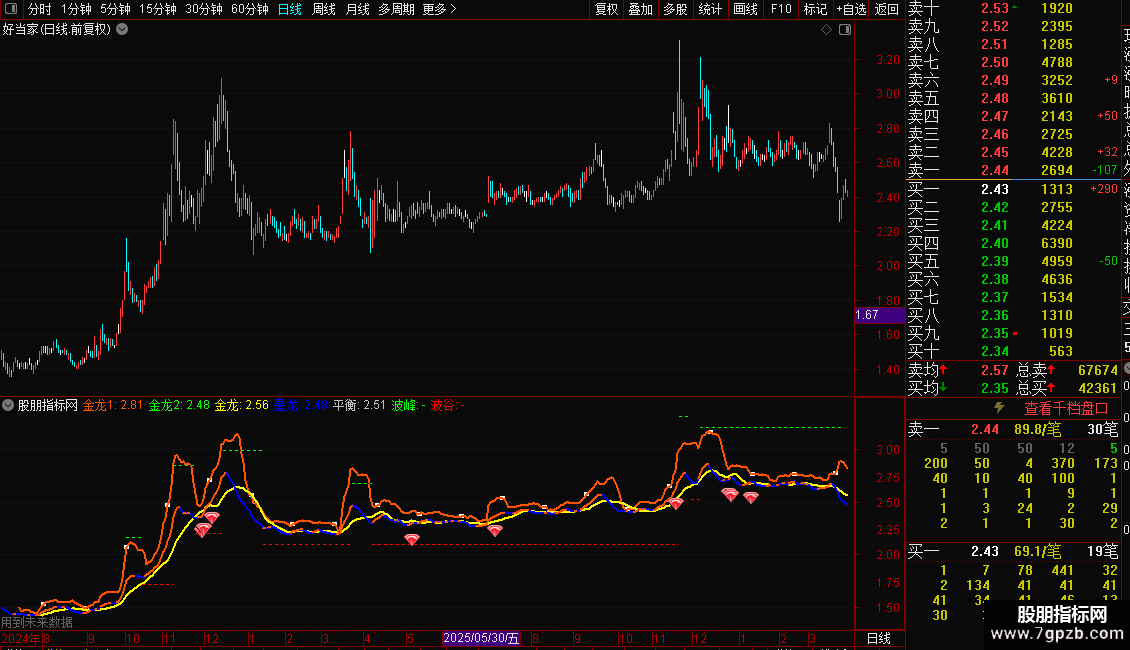This screenshot has width=1130, height=650.
Task: Click the 返回 back button
Action: (x=886, y=9)
